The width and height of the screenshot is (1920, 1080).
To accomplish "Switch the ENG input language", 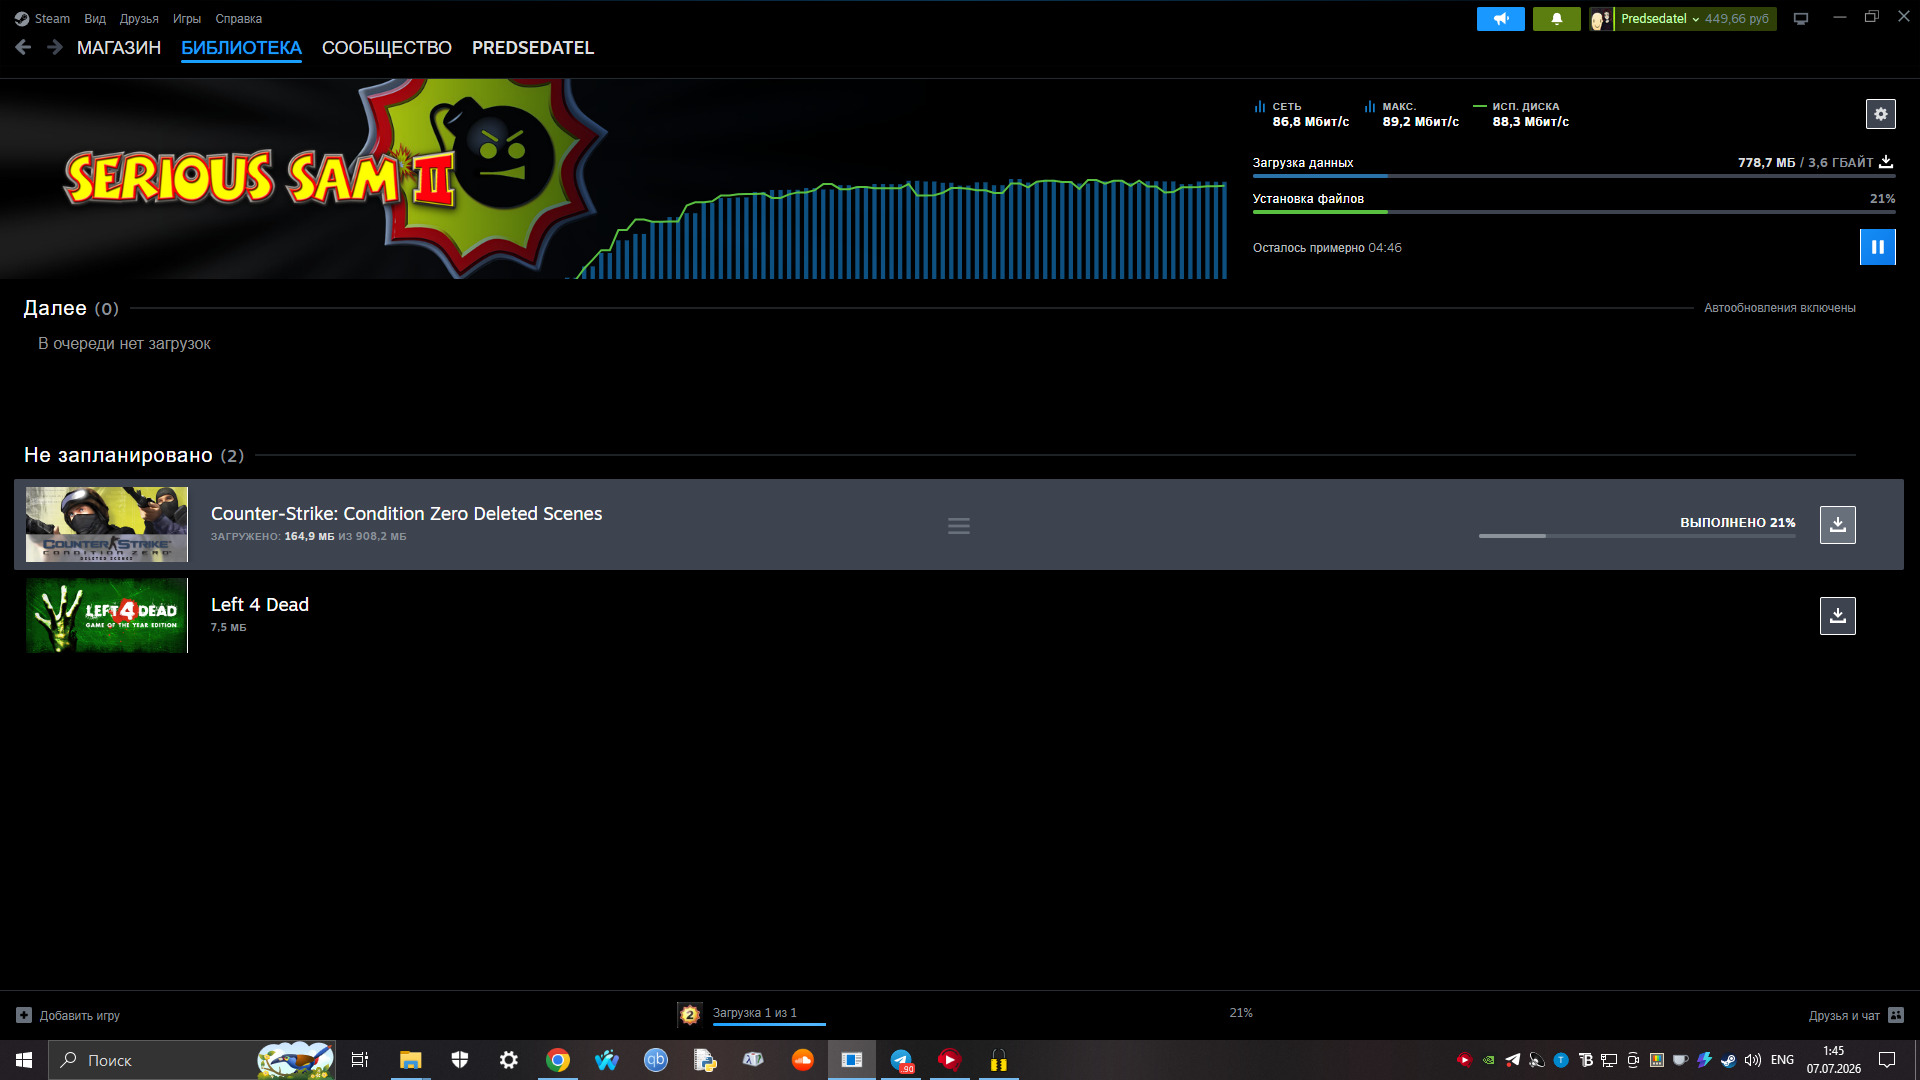I will coord(1782,1060).
